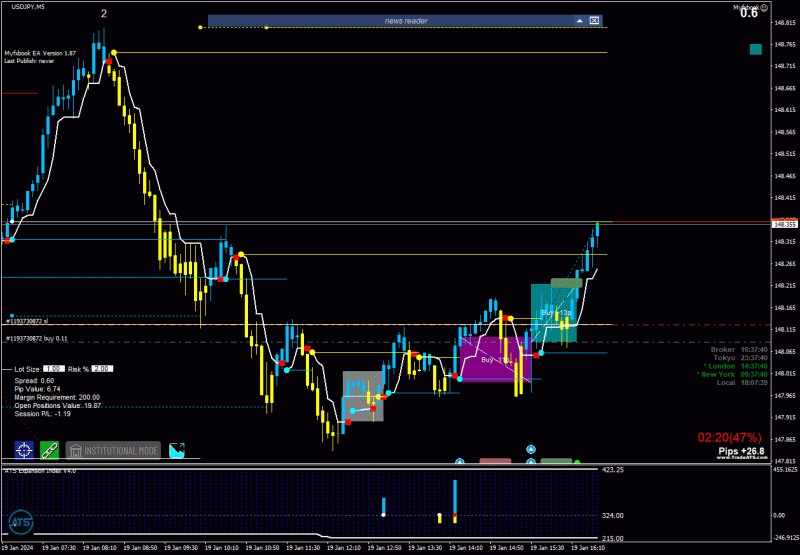This screenshot has height=555, width=800.
Task: Click Margin Requirement: 200.00 text
Action: pyautogui.click(x=57, y=397)
